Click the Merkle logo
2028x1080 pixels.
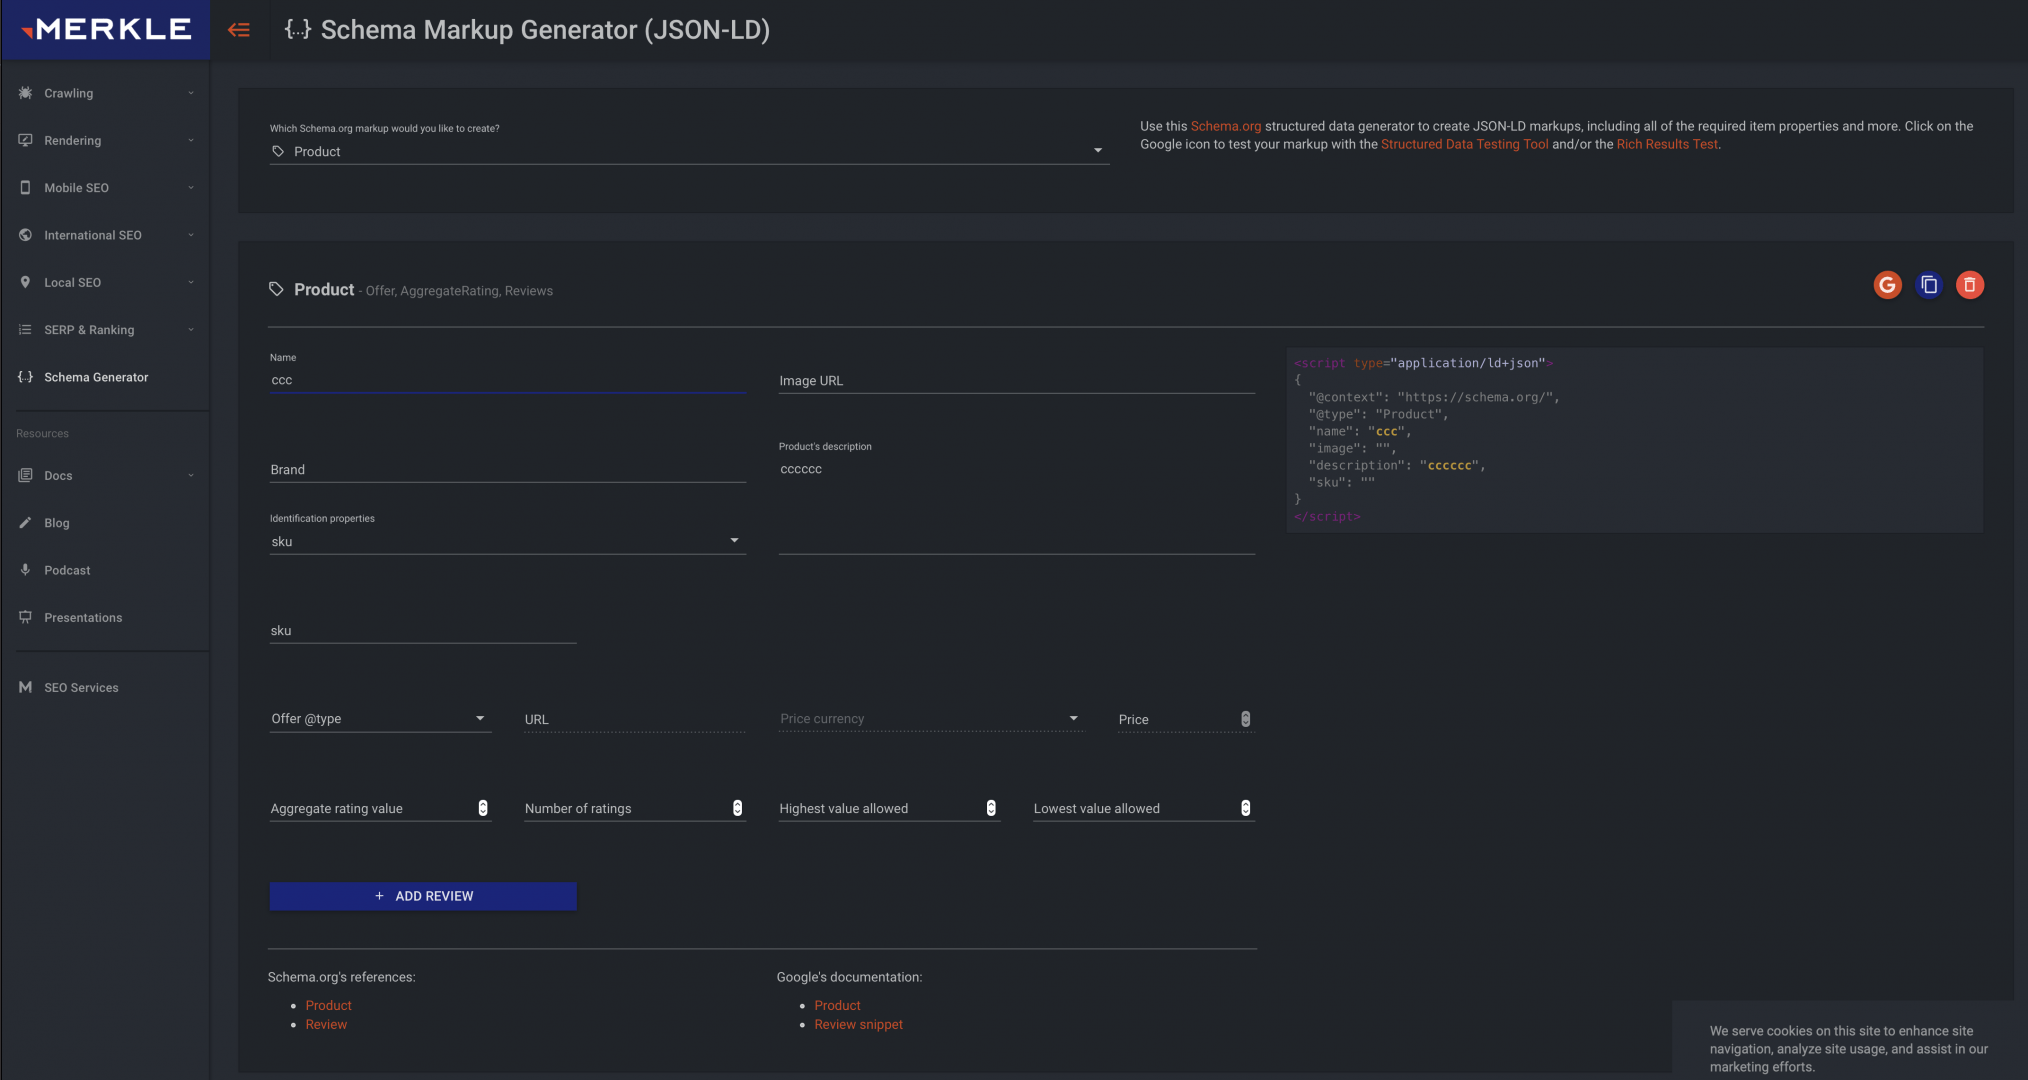coord(106,29)
